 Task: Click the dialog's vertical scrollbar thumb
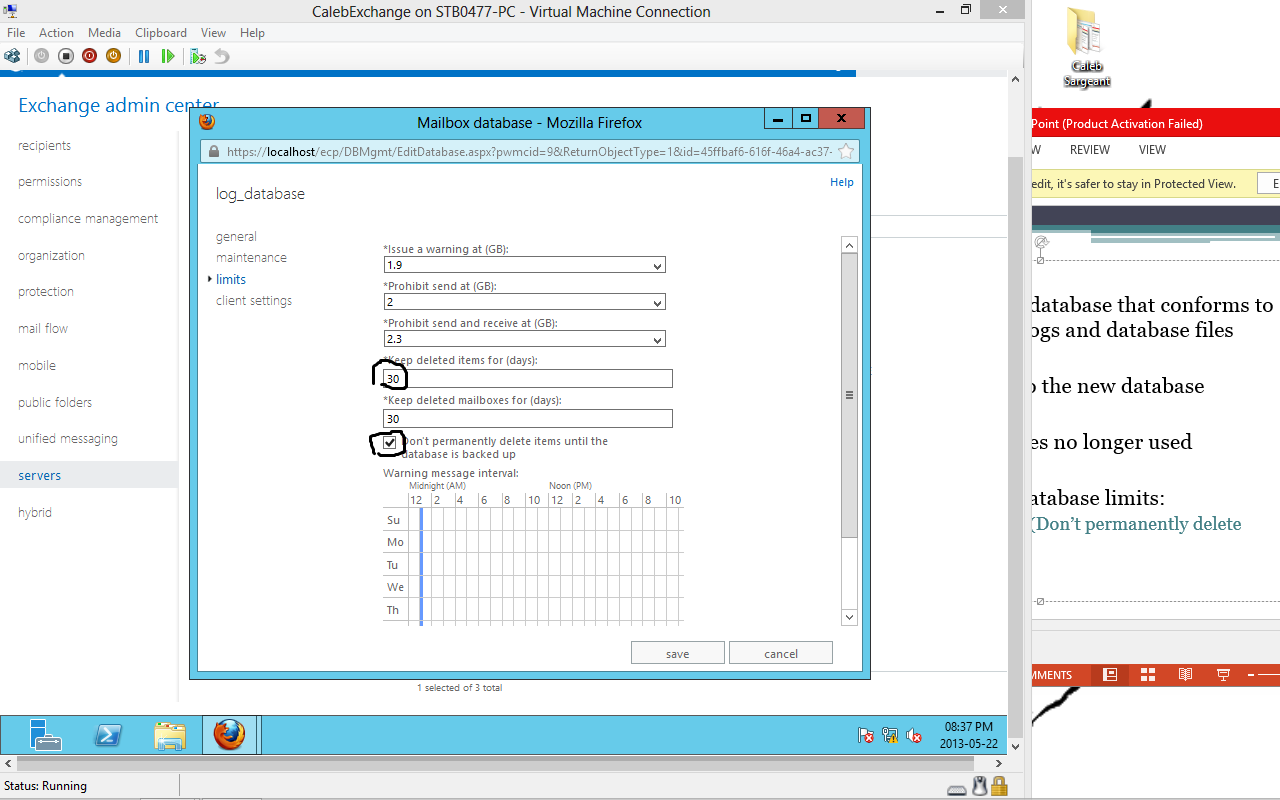tap(850, 395)
